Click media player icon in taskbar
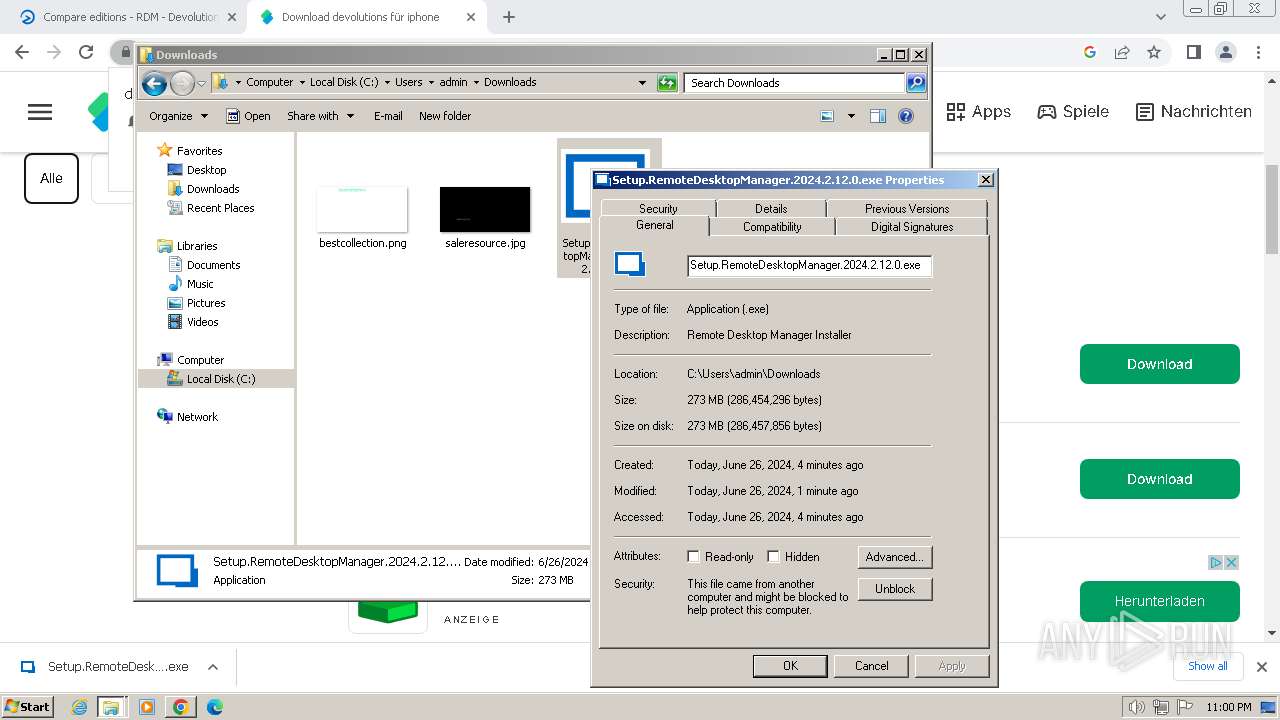The width and height of the screenshot is (1280, 720). [x=147, y=707]
